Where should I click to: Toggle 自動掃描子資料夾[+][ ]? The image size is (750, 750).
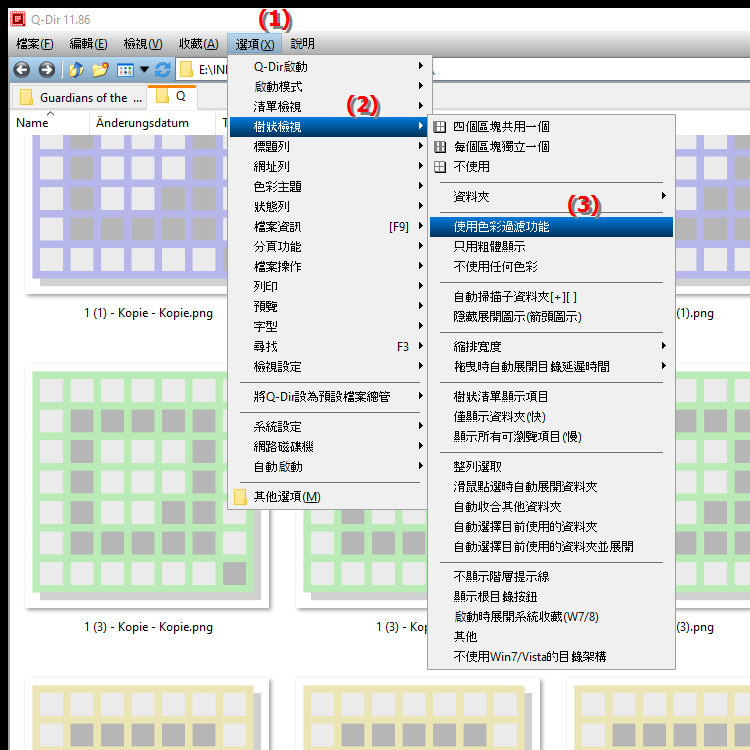coord(551,297)
